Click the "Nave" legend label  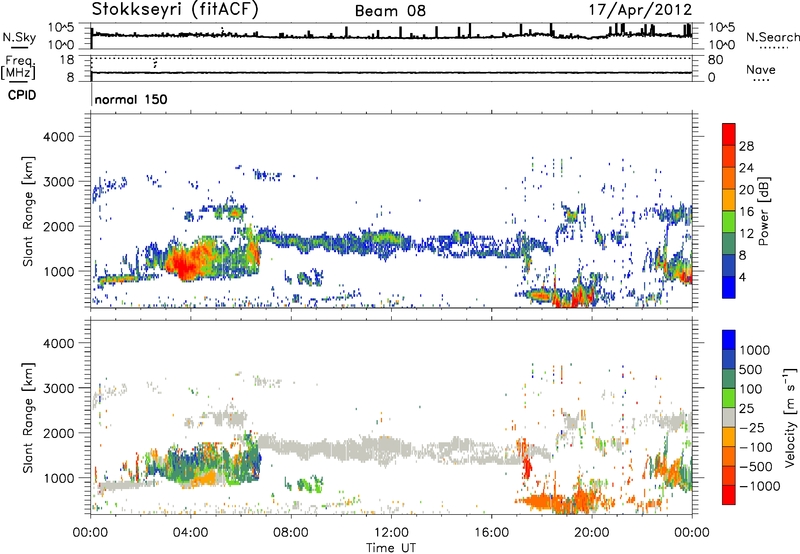[x=761, y=70]
